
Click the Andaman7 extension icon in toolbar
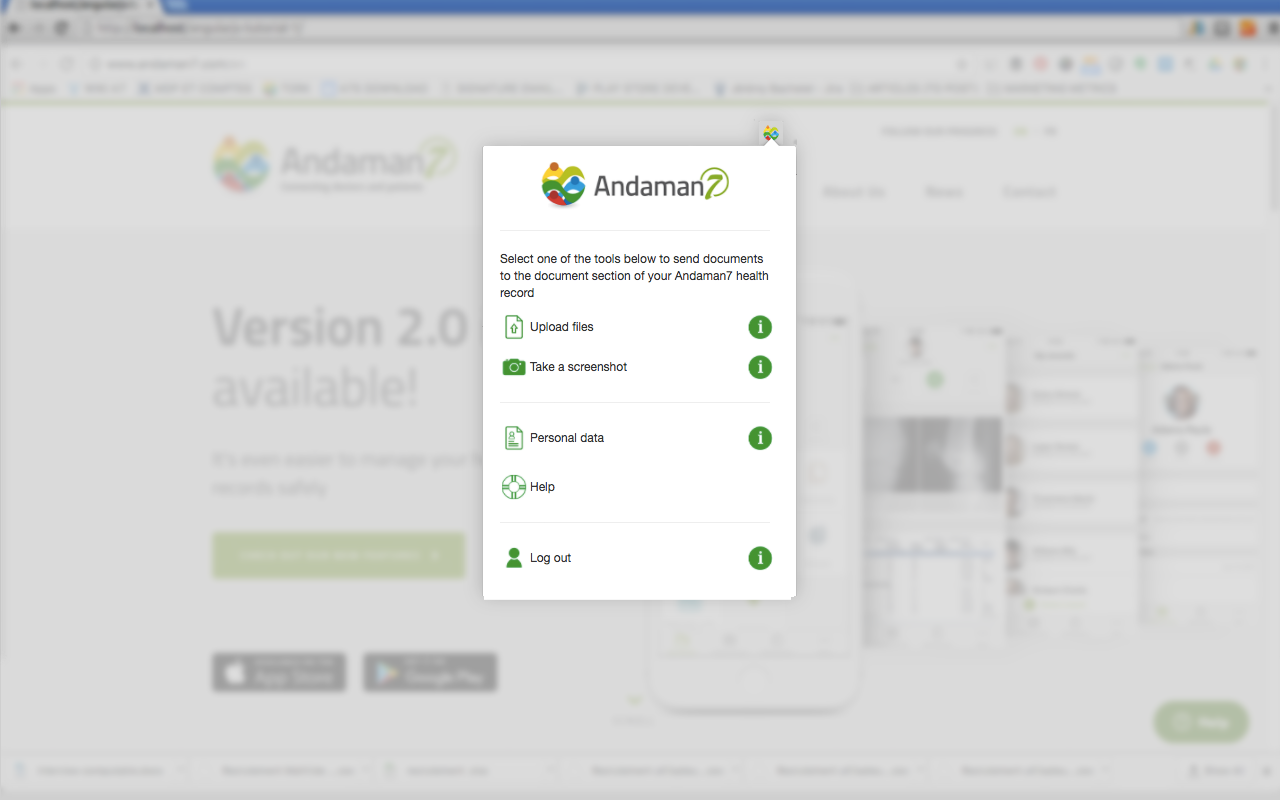tap(770, 132)
